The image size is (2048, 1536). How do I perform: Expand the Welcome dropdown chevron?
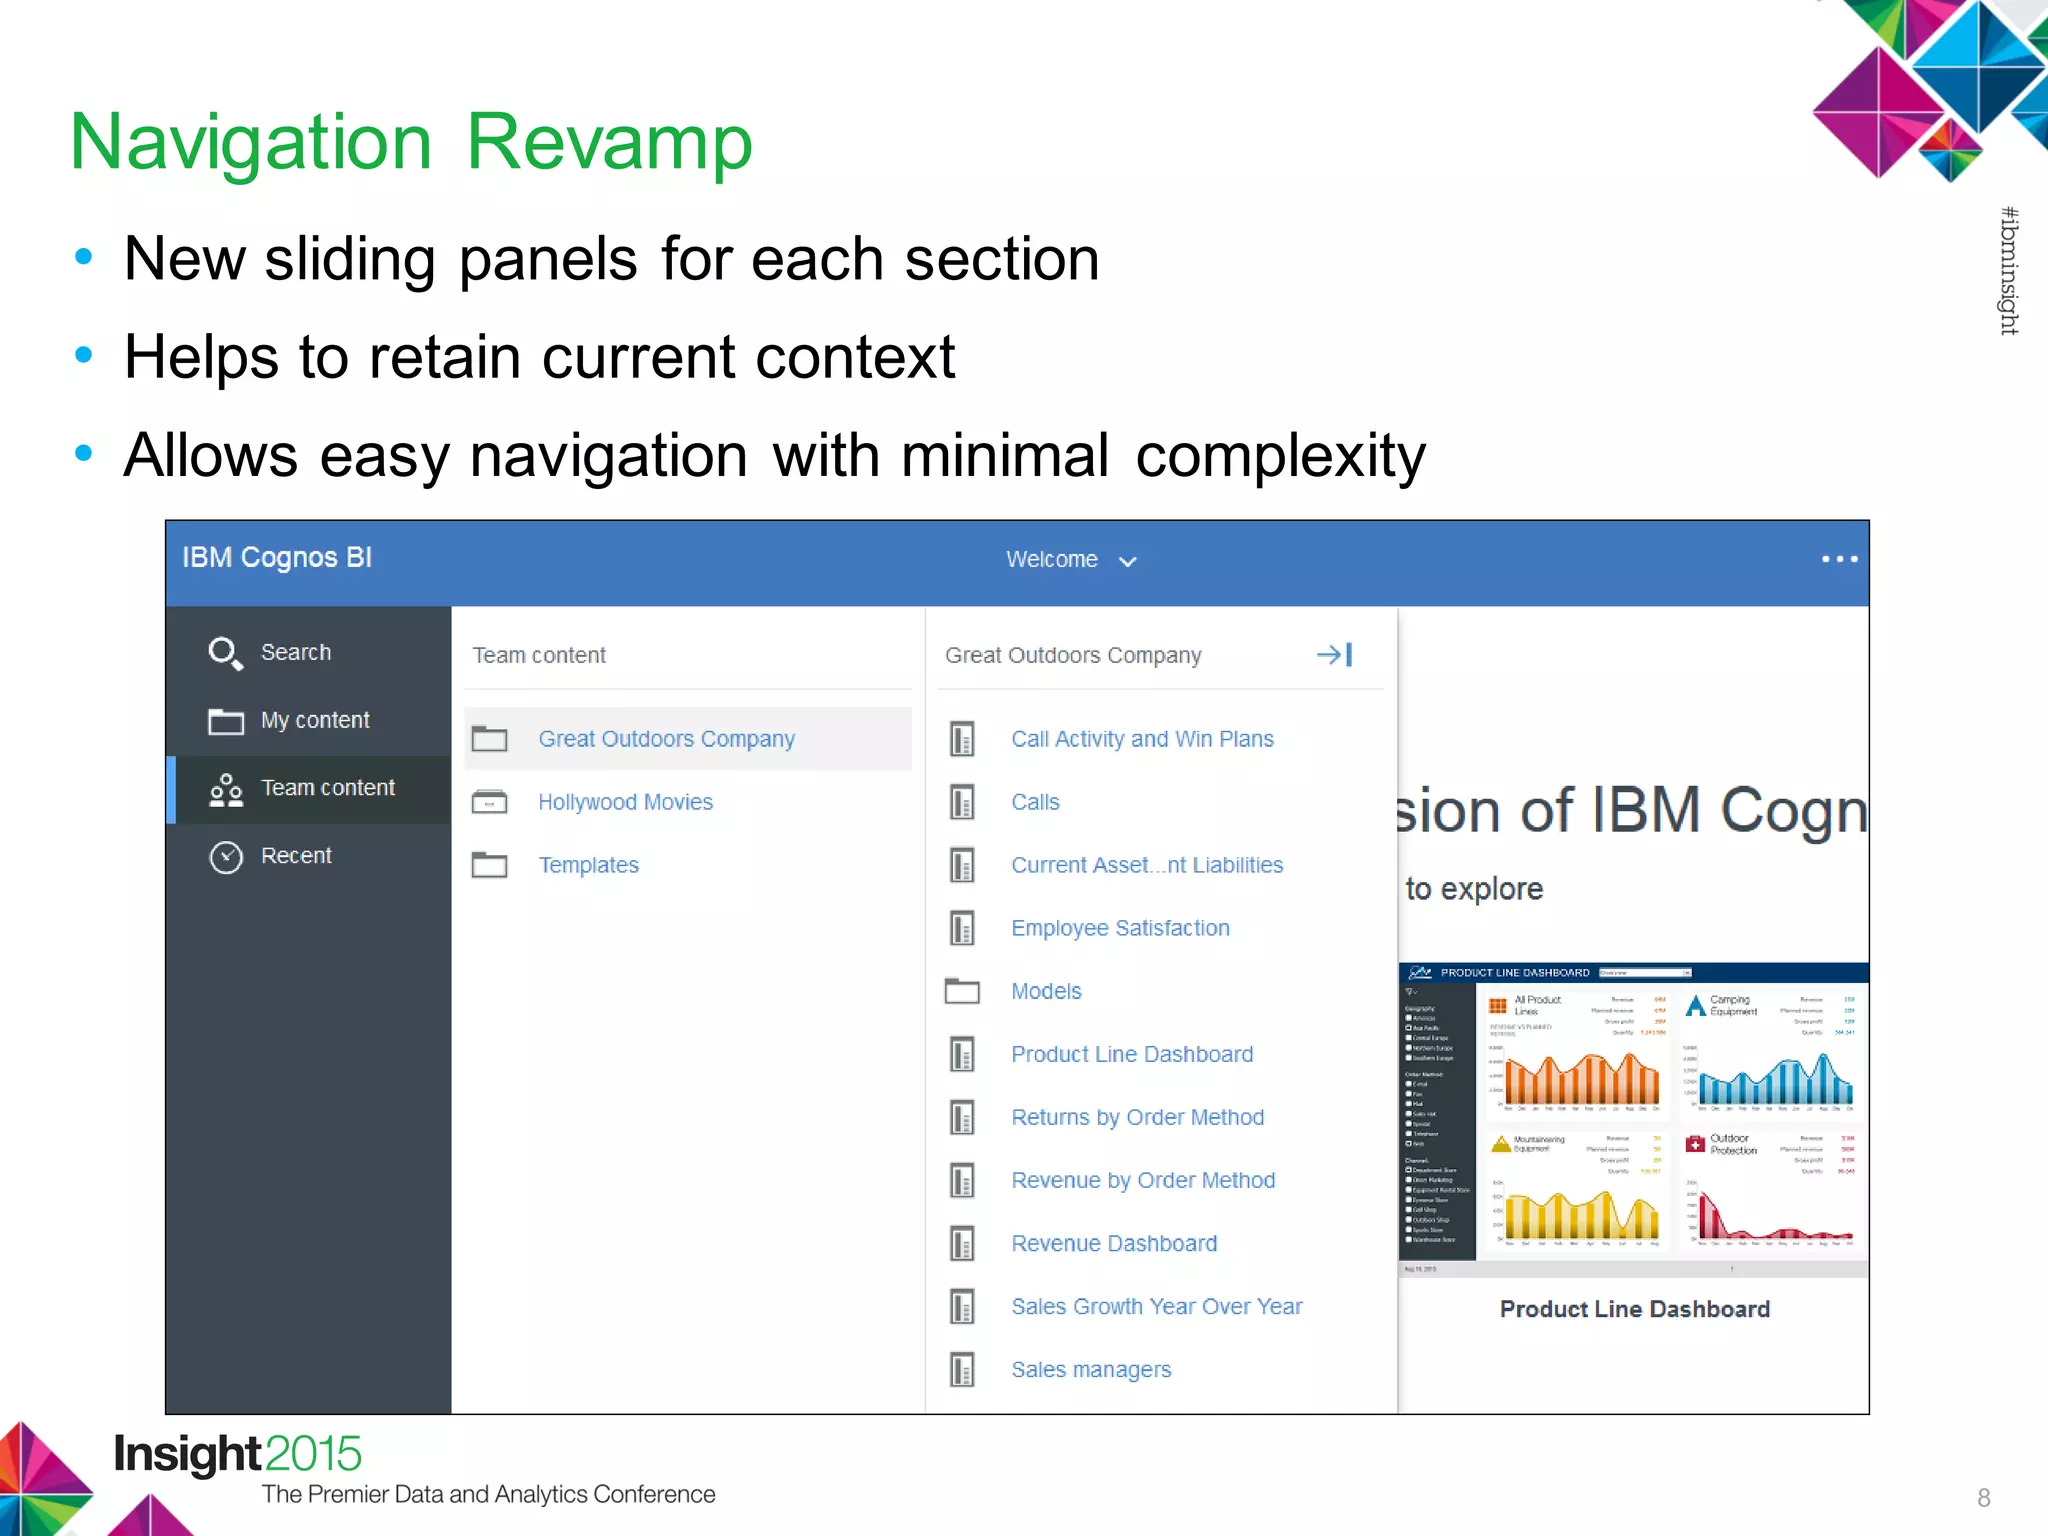tap(1128, 561)
